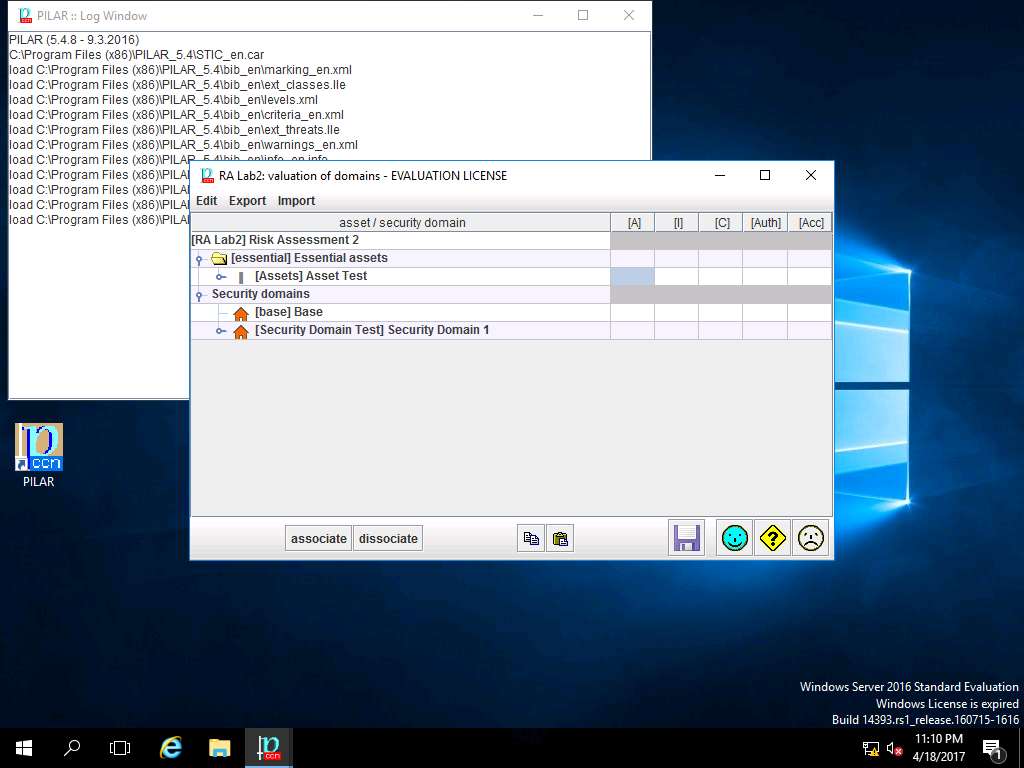Click highlighted [A] cell of Asset Test

633,276
